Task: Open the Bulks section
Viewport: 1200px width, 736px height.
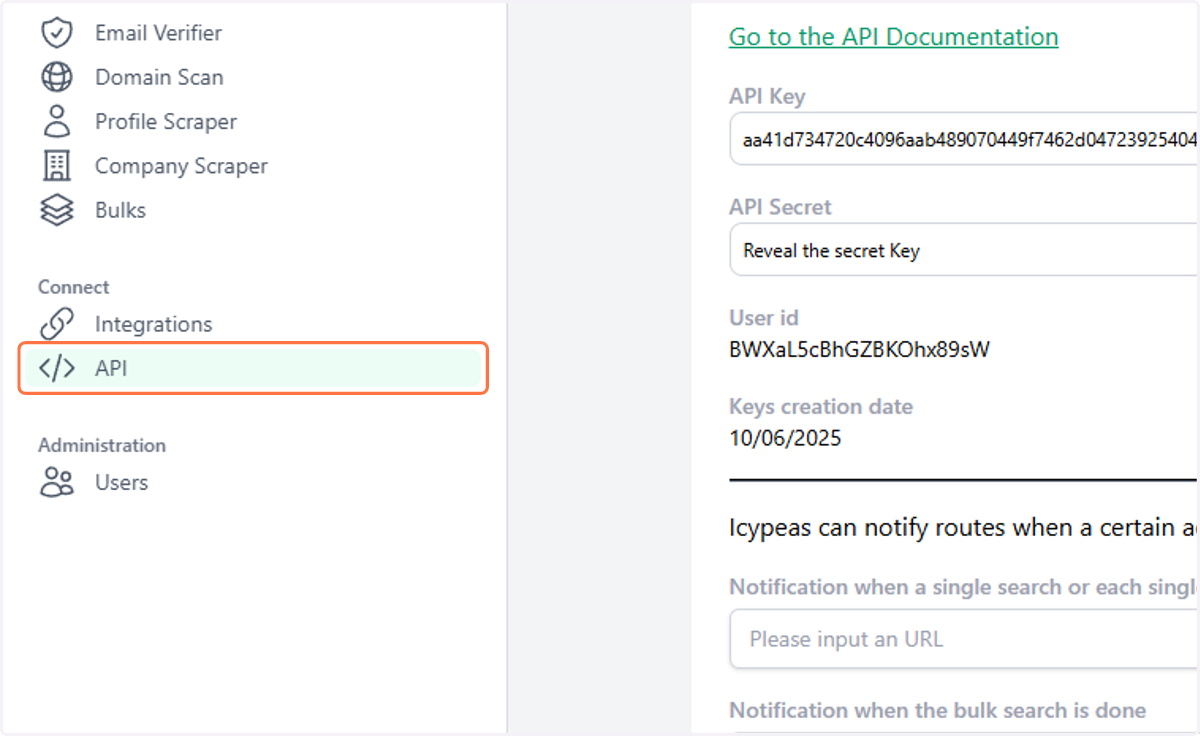Action: 120,210
